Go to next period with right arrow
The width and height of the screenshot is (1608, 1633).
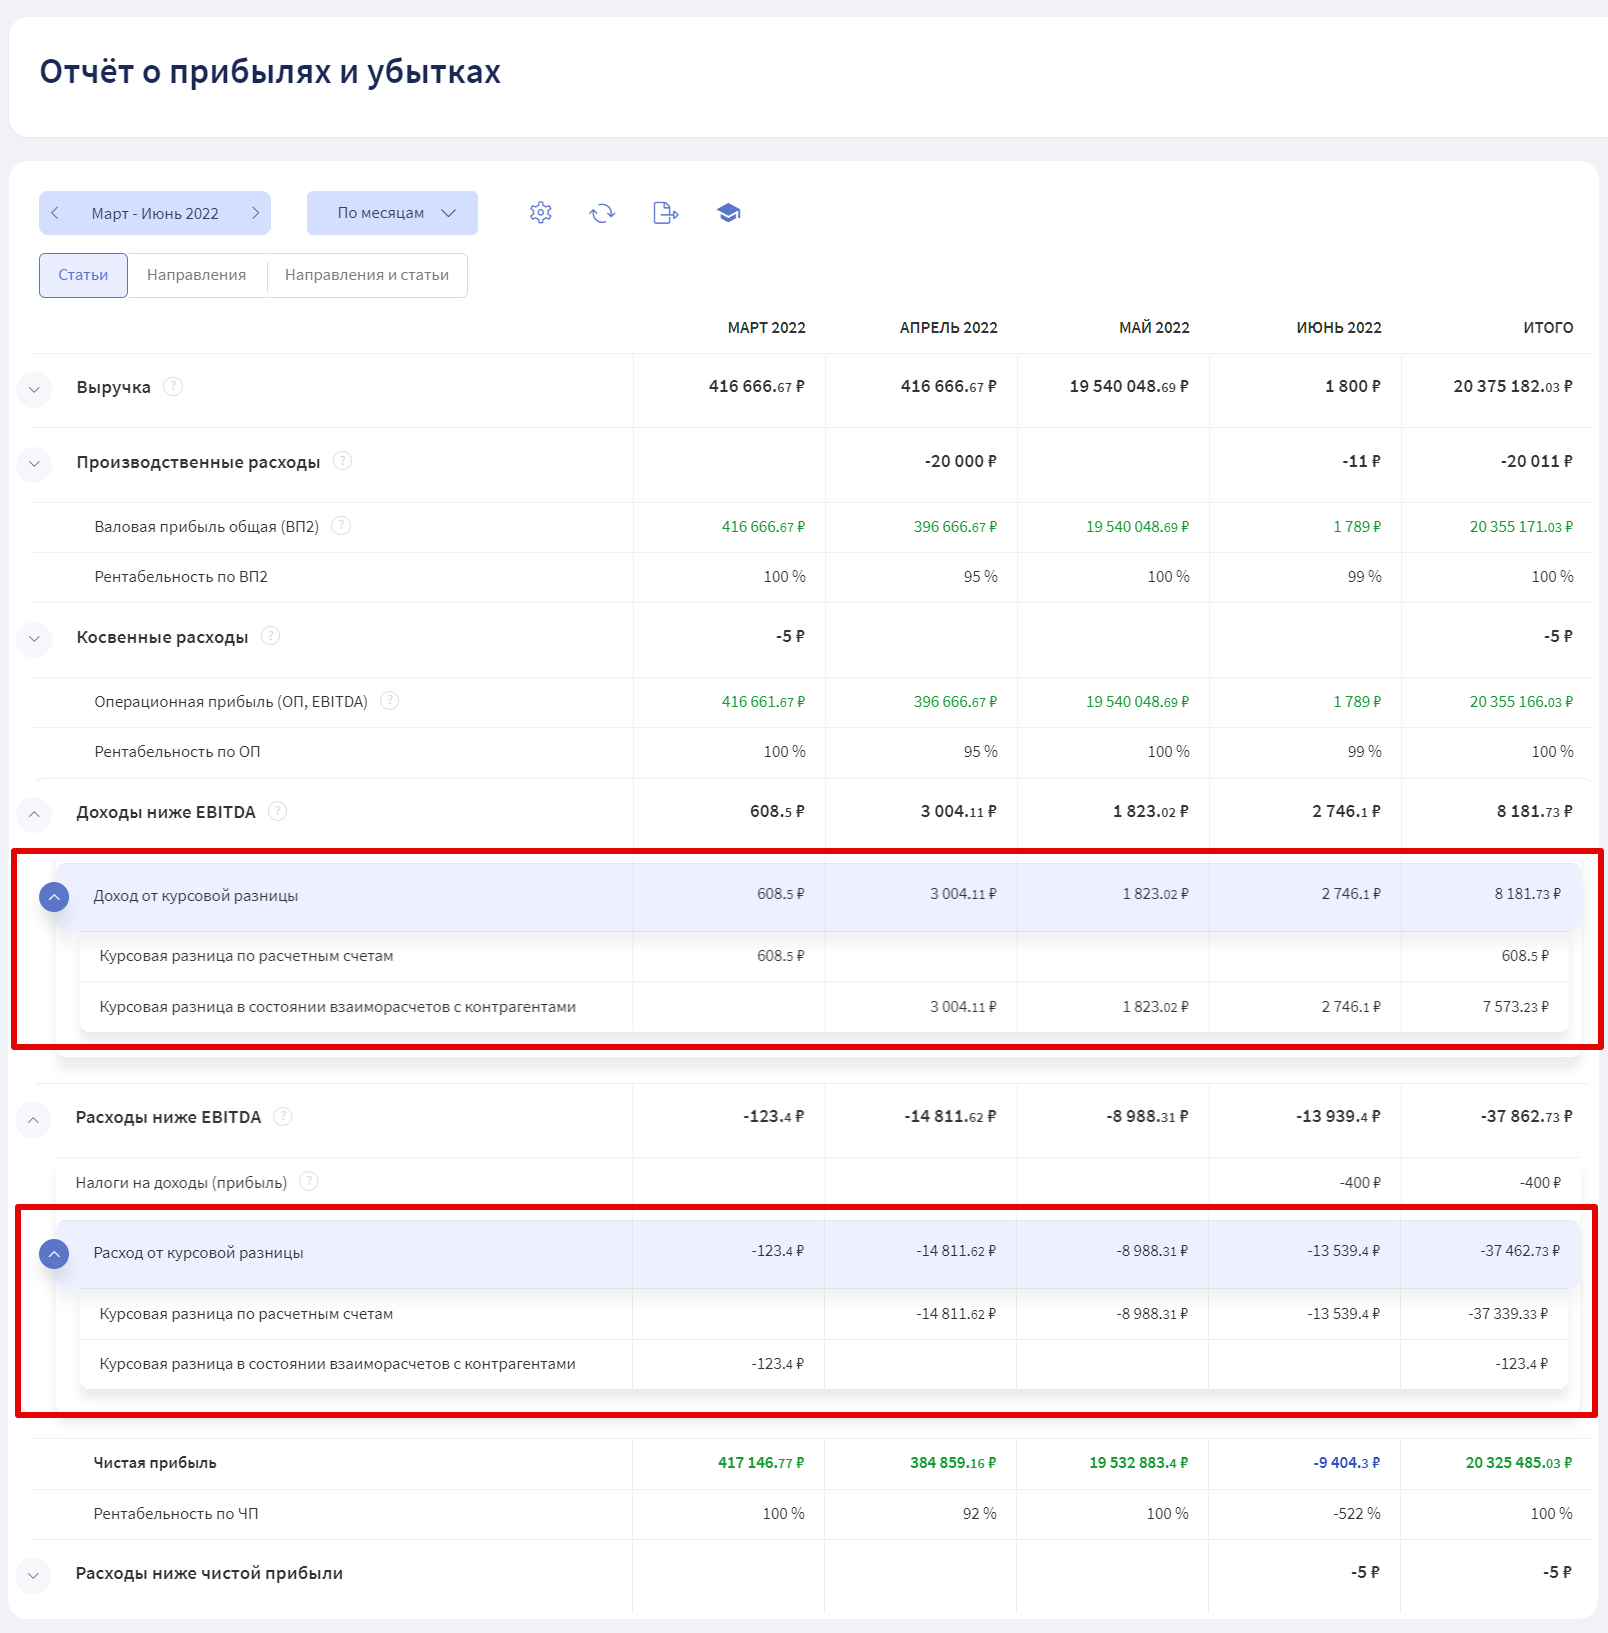(x=255, y=213)
